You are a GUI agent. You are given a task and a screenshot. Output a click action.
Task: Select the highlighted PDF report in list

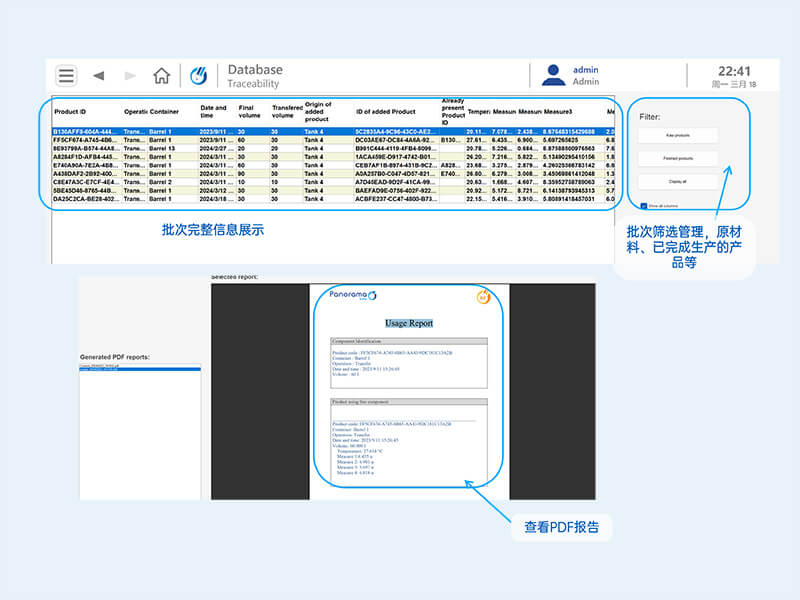click(139, 368)
